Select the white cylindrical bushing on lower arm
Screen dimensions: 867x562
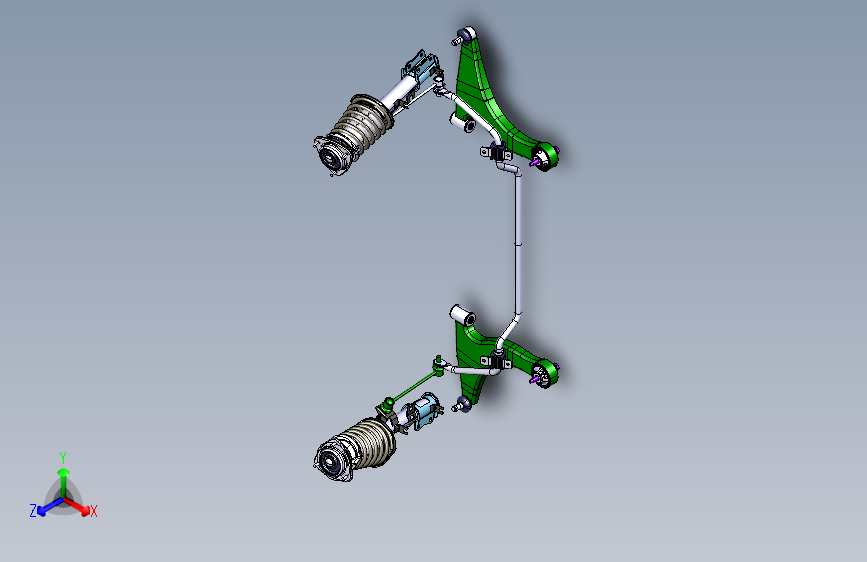463,315
